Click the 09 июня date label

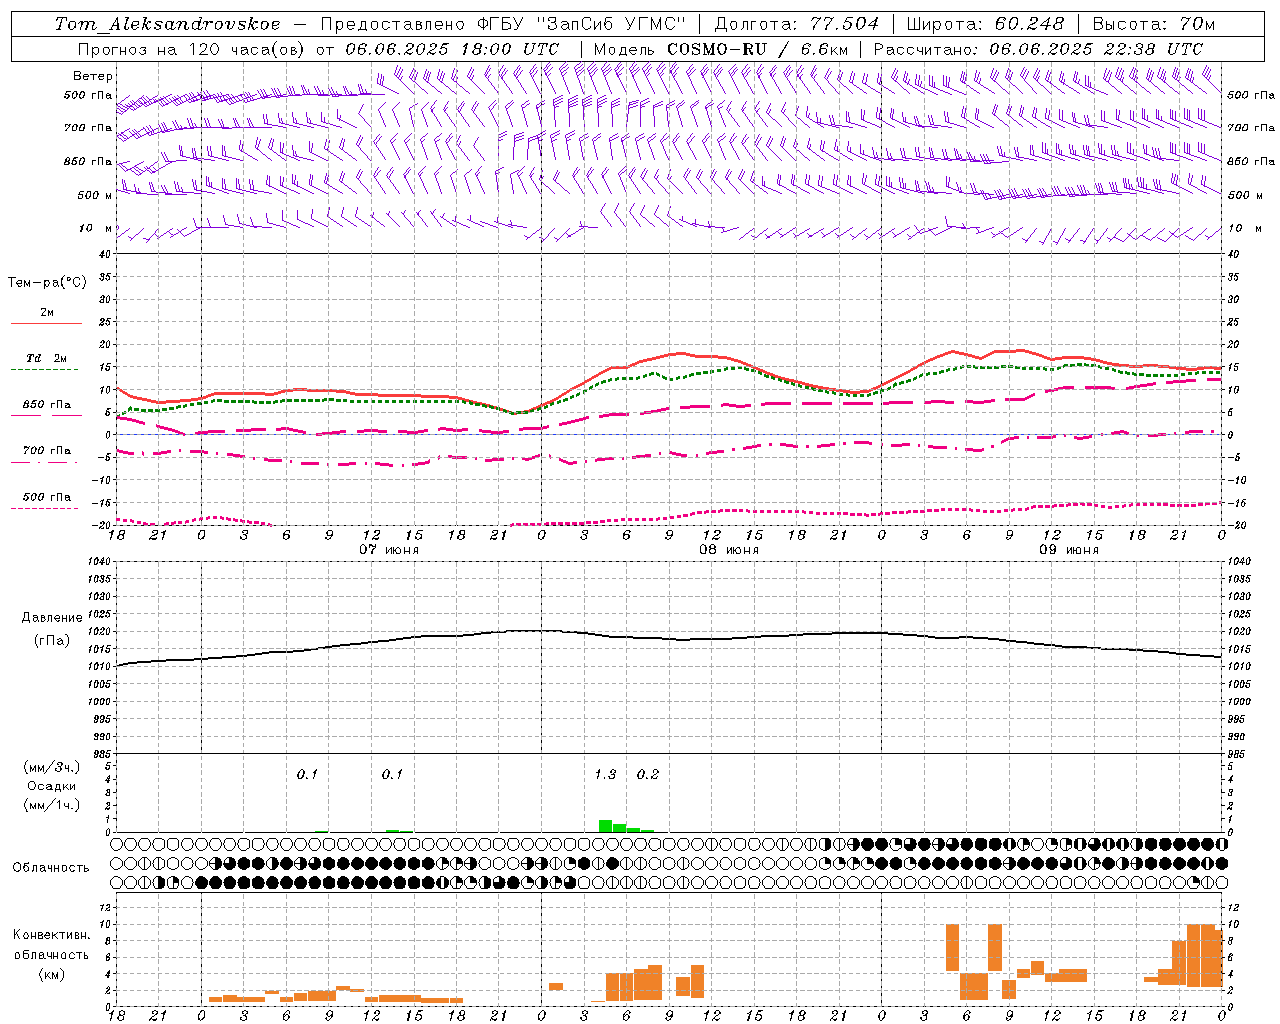pos(1069,550)
